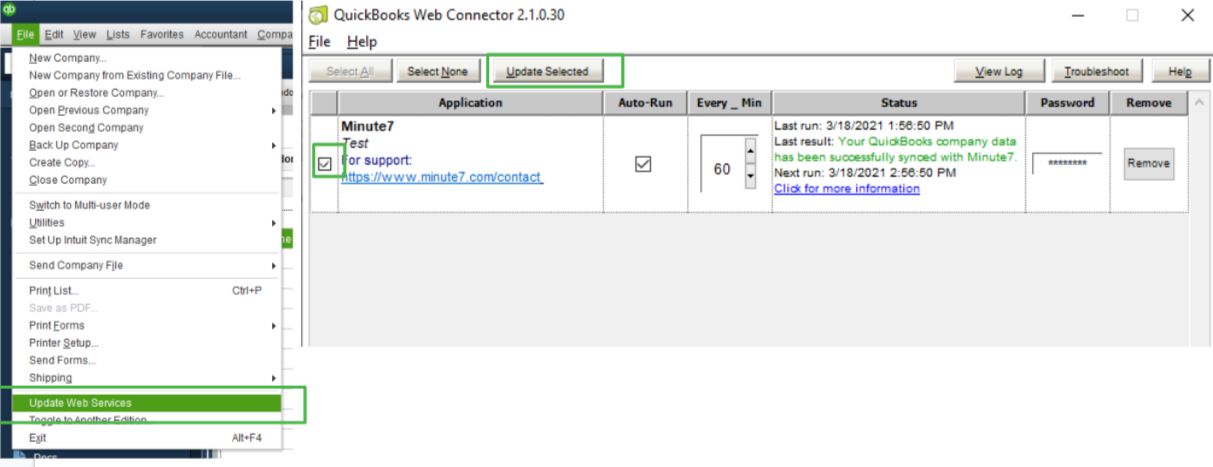The height and width of the screenshot is (467, 1213).
Task: Toggle the Minute7 selection checkbox
Action: point(325,164)
